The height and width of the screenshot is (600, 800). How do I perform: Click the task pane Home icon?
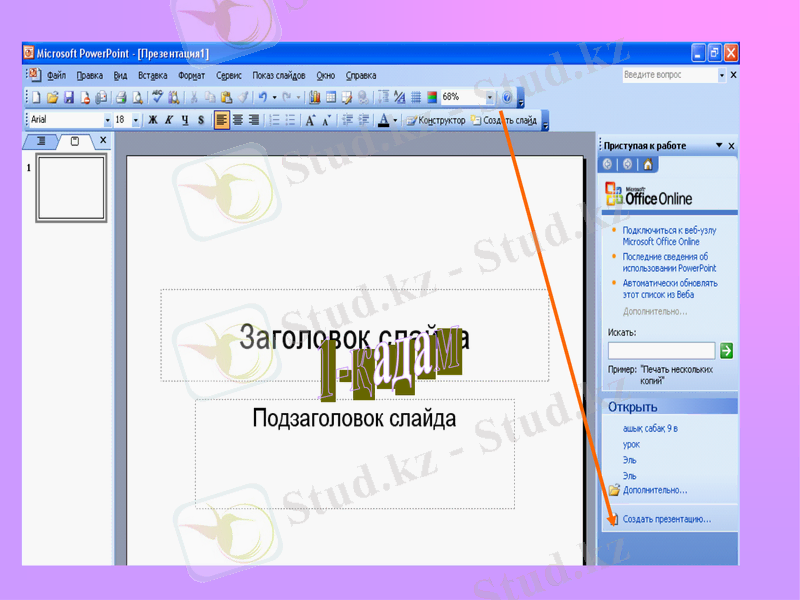[648, 164]
